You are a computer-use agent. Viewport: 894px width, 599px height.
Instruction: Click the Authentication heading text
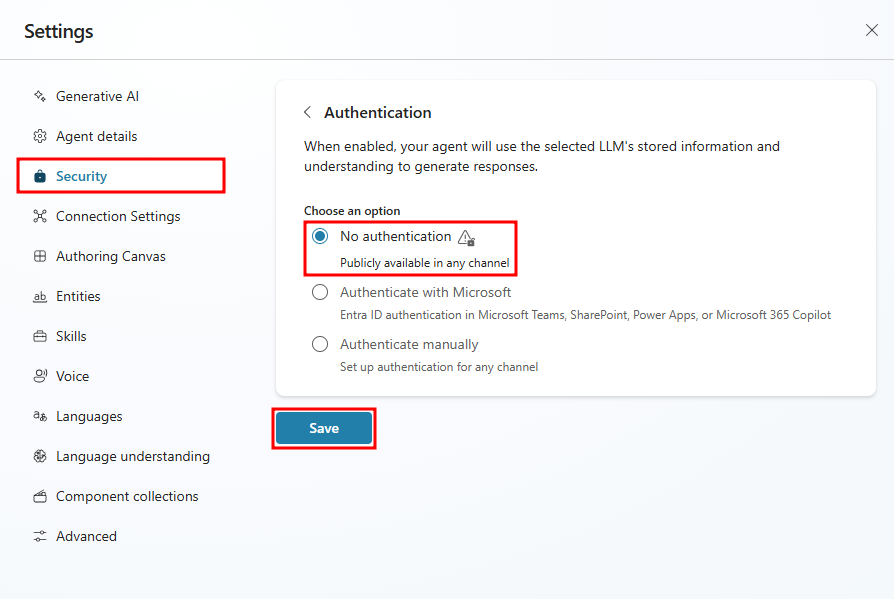point(377,112)
